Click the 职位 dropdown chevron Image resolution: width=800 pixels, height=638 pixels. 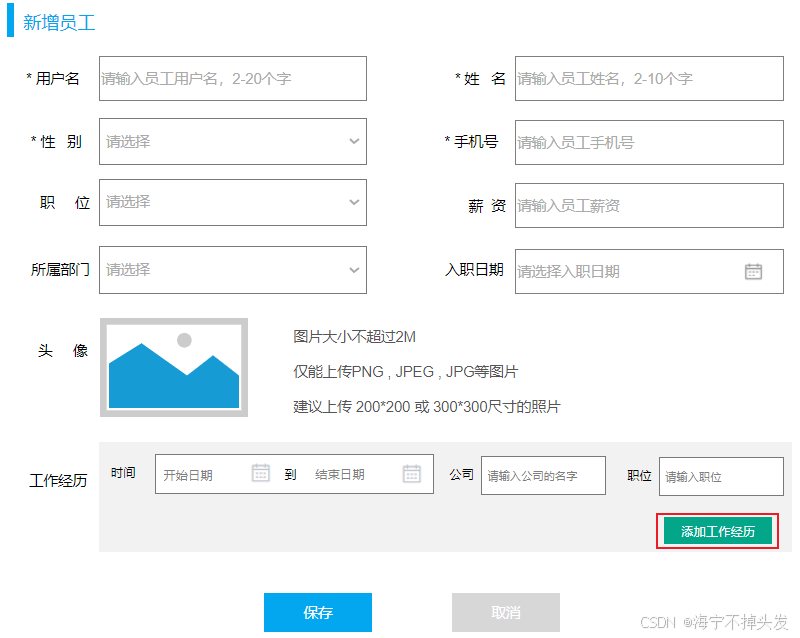click(354, 202)
